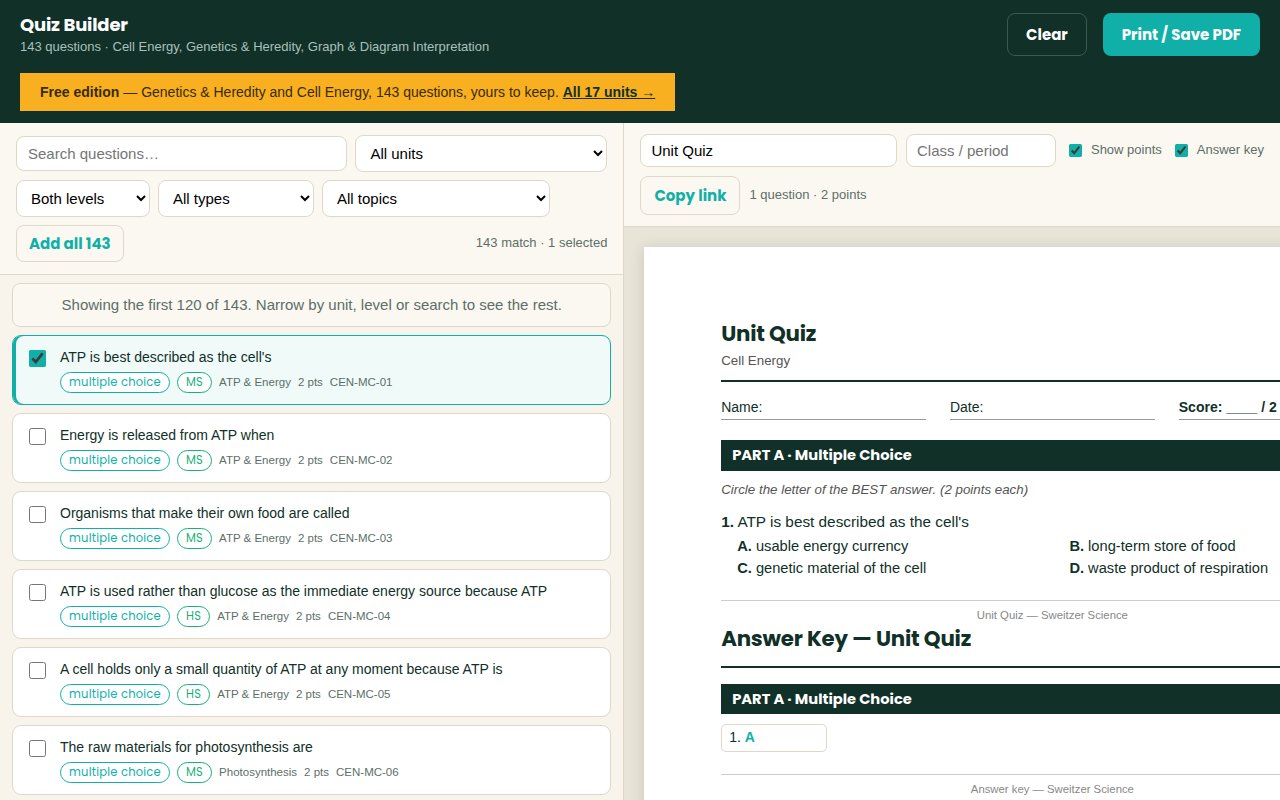Click answer option C 'genetic material of the cell'

[x=832, y=568]
